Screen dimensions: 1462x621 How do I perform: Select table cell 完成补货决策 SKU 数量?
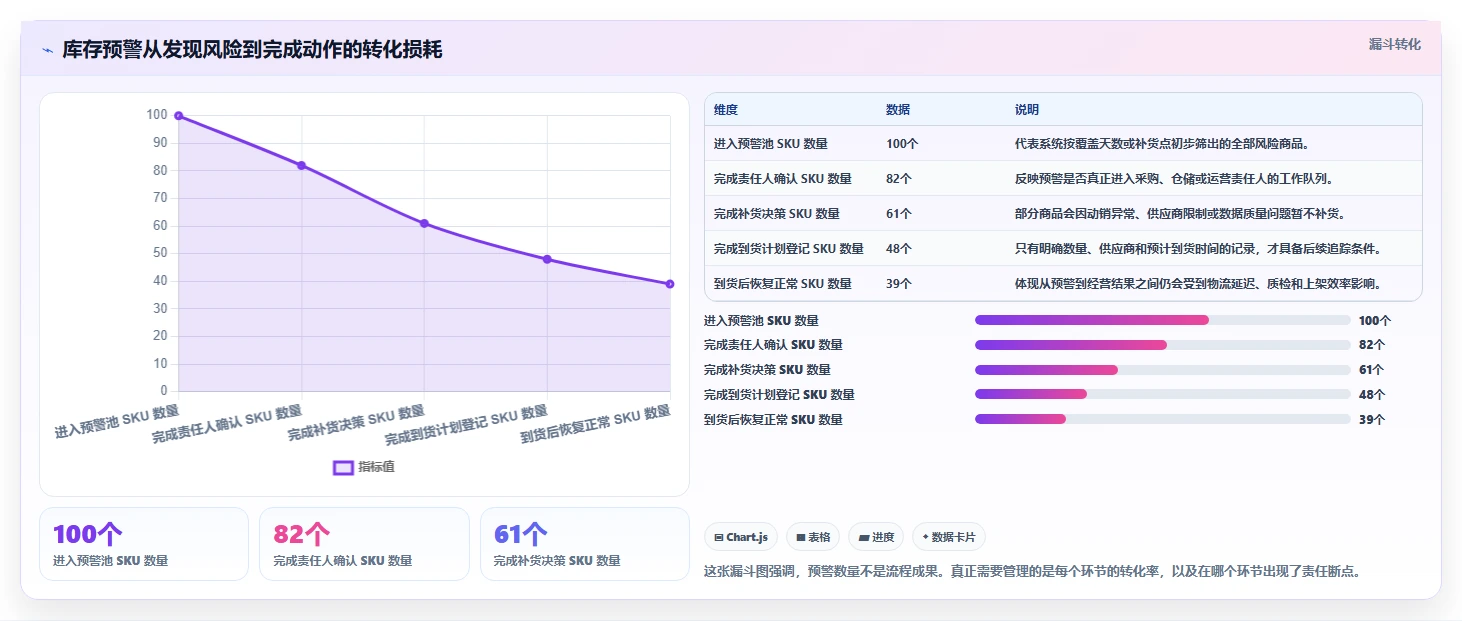[x=777, y=214]
